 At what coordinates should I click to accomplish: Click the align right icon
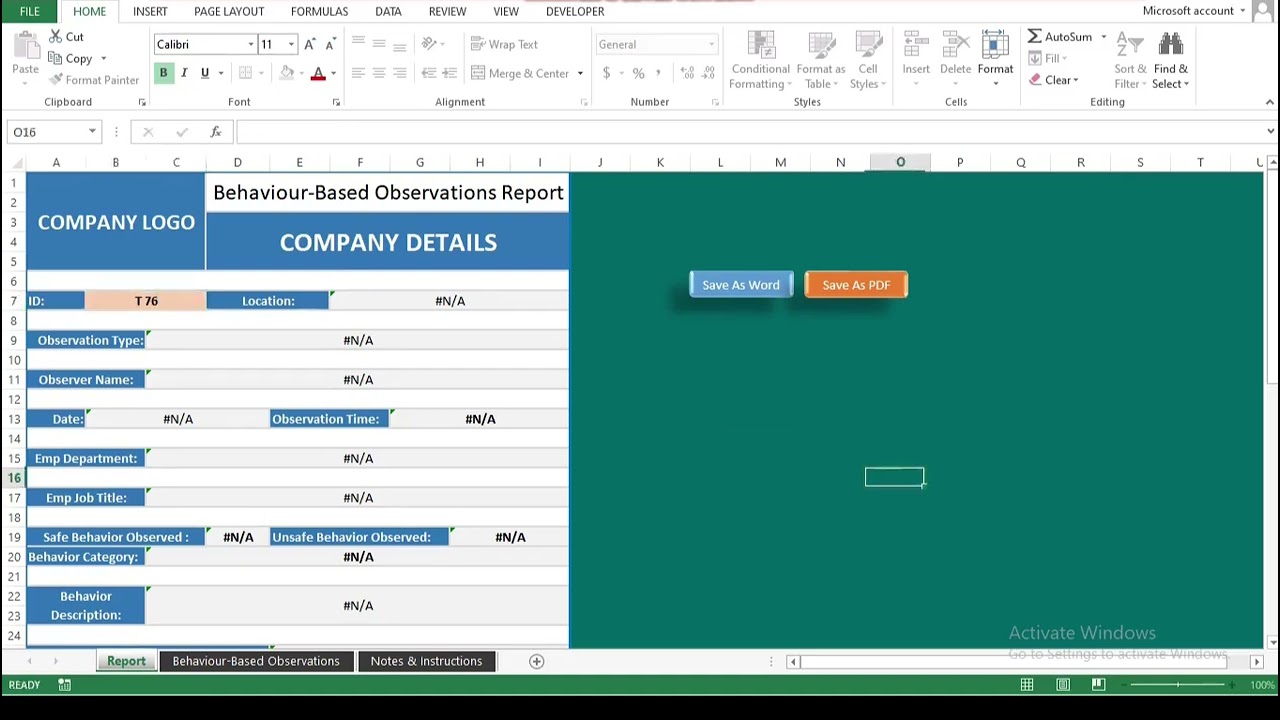point(400,73)
